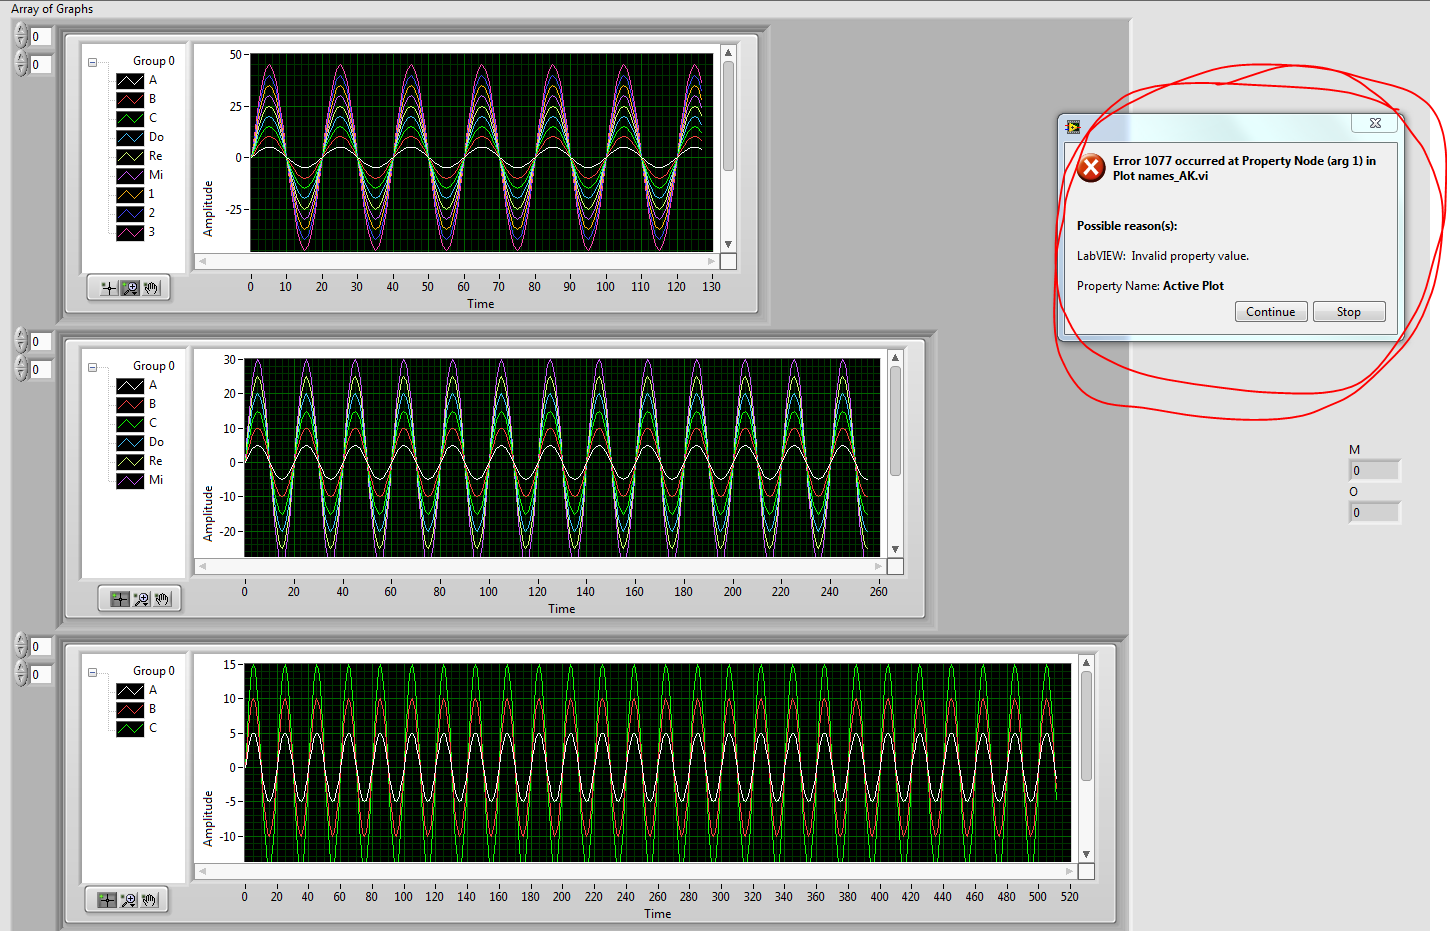Click lower index stepper beside the middle graph
The image size is (1447, 931).
click(21, 369)
